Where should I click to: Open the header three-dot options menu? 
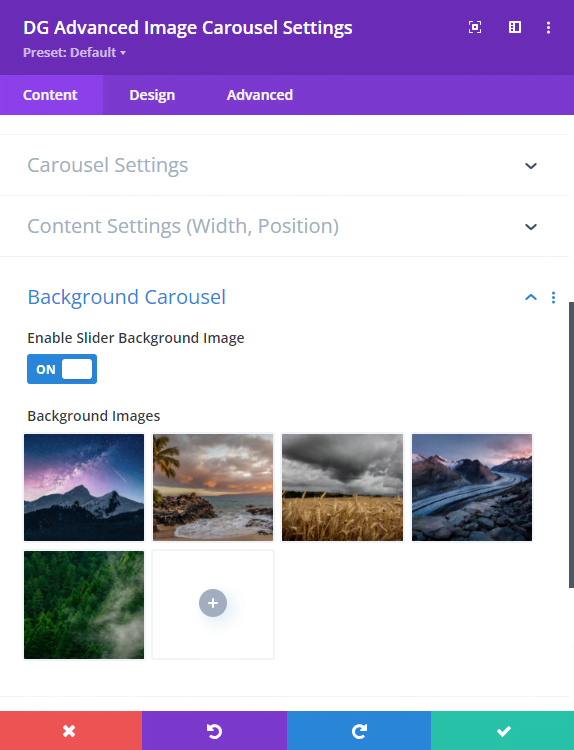548,27
